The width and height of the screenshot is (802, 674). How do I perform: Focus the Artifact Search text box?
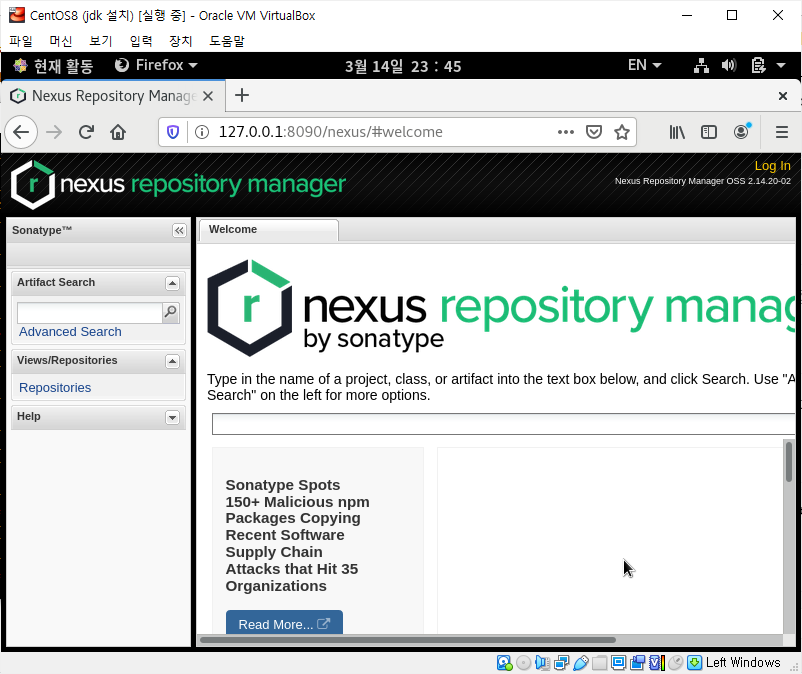tap(90, 312)
